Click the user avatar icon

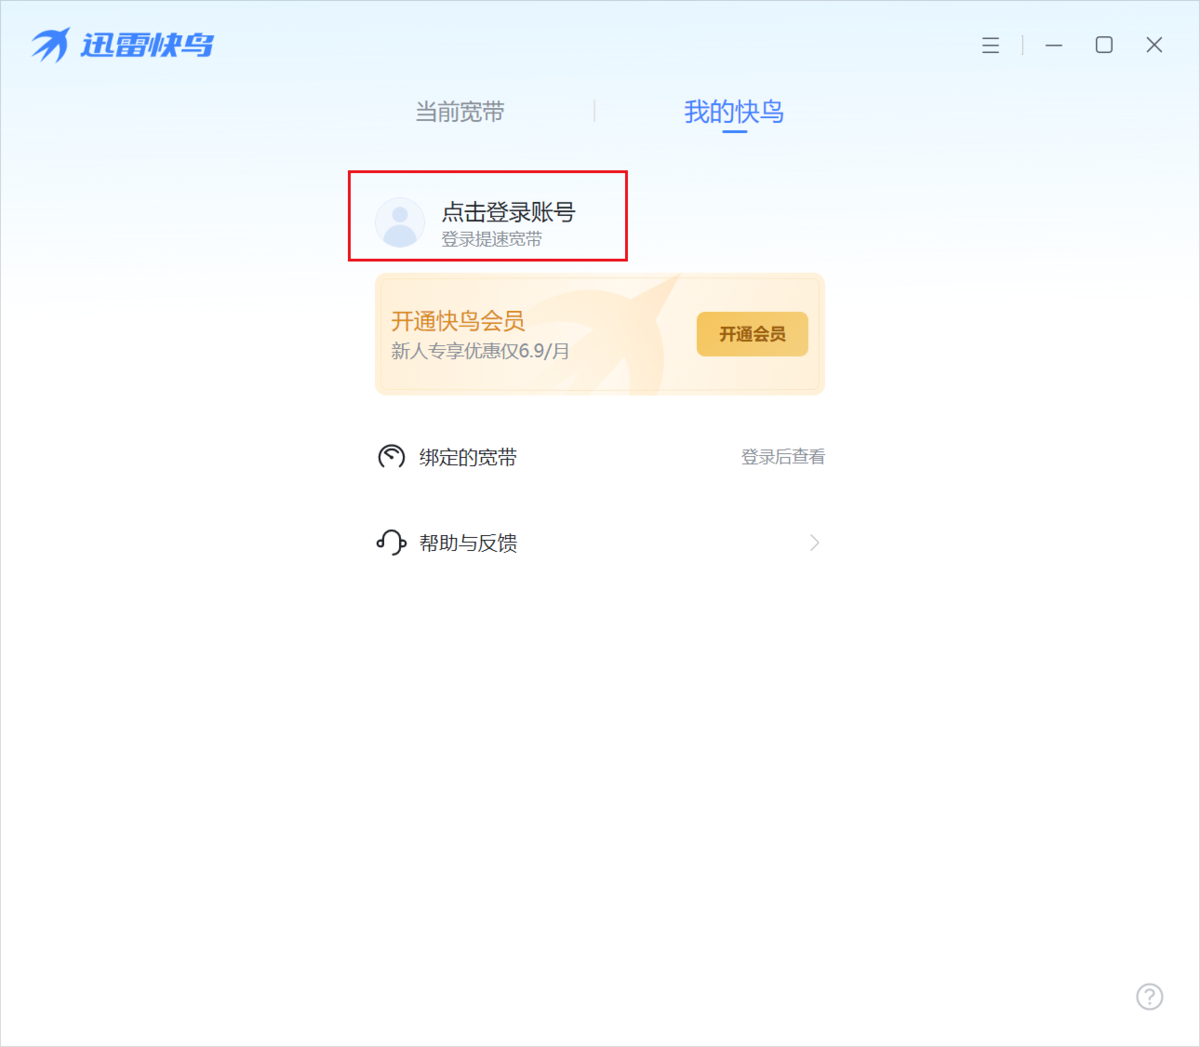[x=400, y=221]
